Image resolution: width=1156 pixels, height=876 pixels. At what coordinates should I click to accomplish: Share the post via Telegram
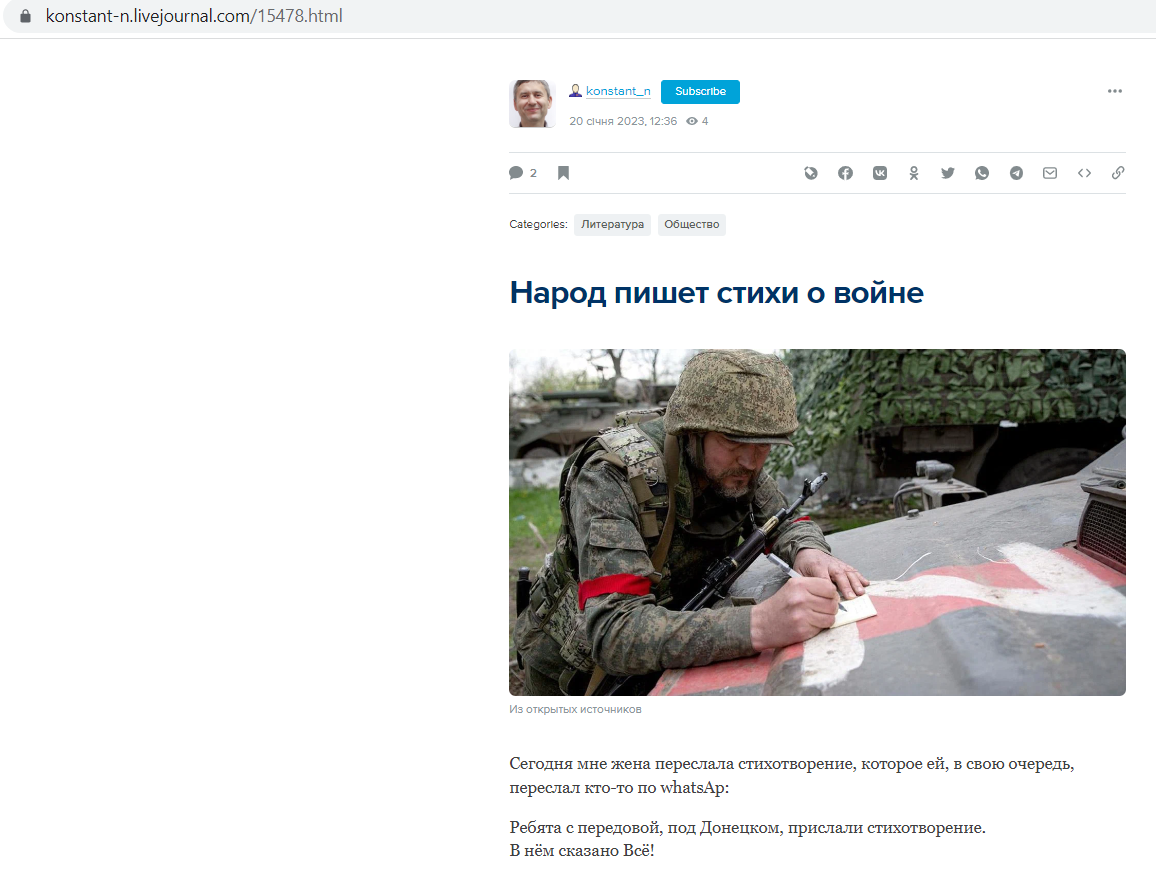click(x=1016, y=173)
